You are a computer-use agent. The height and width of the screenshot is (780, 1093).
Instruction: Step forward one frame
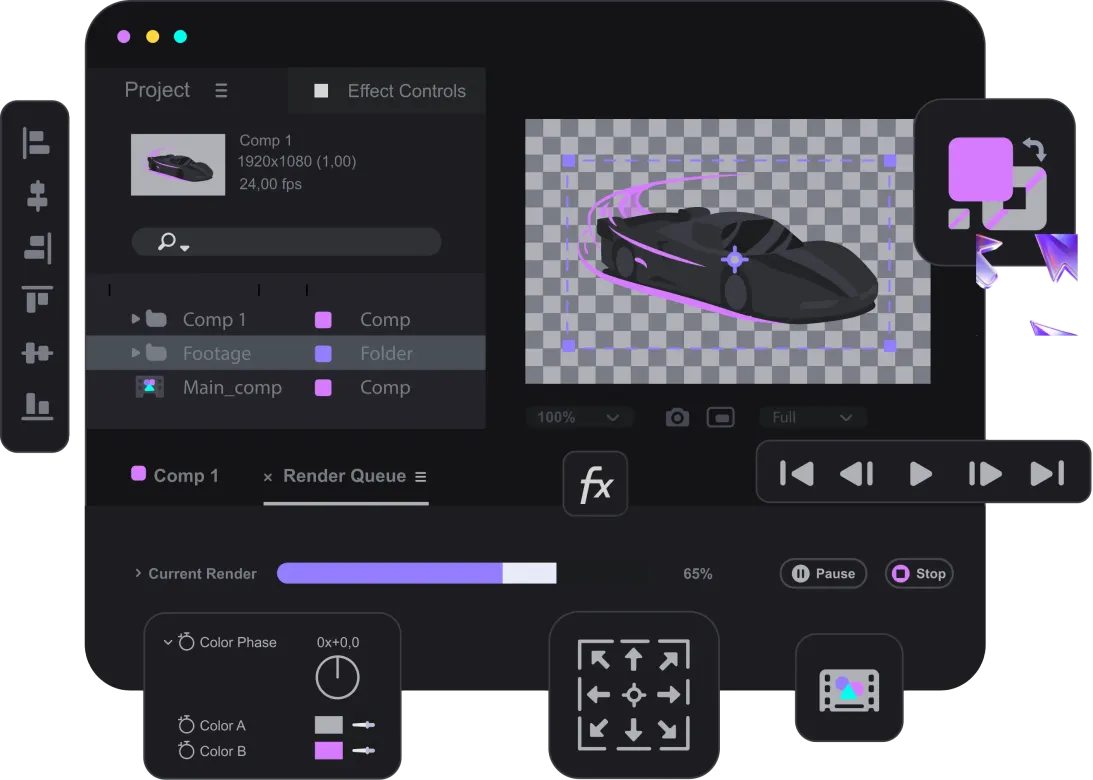click(985, 473)
